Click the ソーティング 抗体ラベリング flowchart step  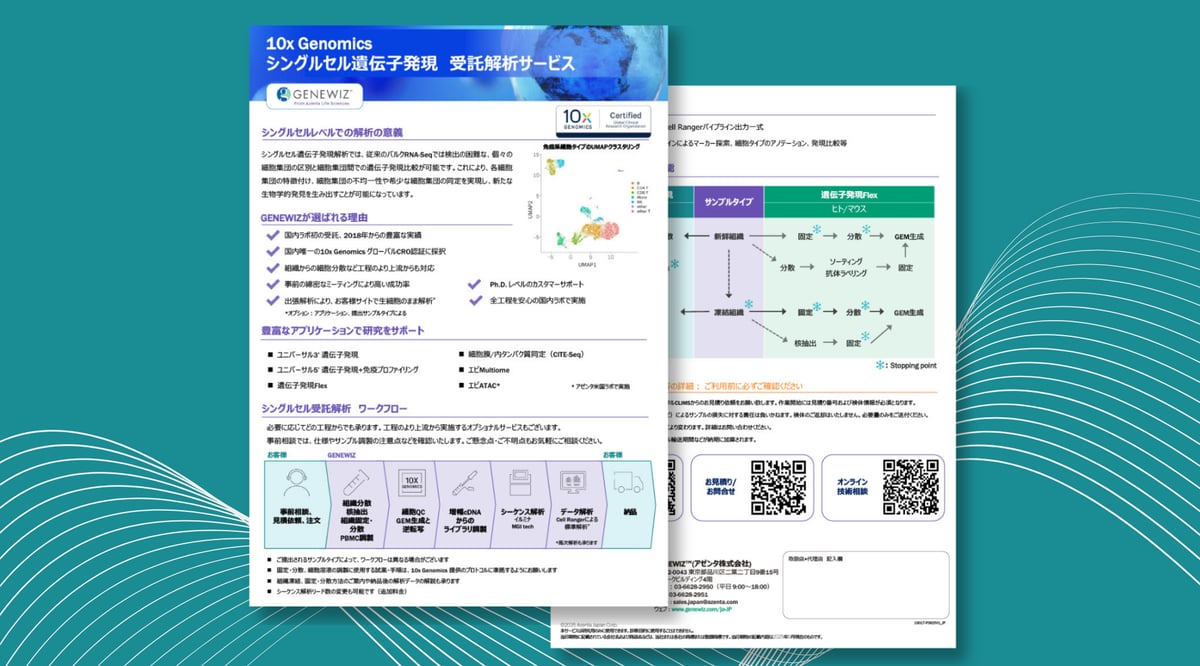click(x=847, y=267)
